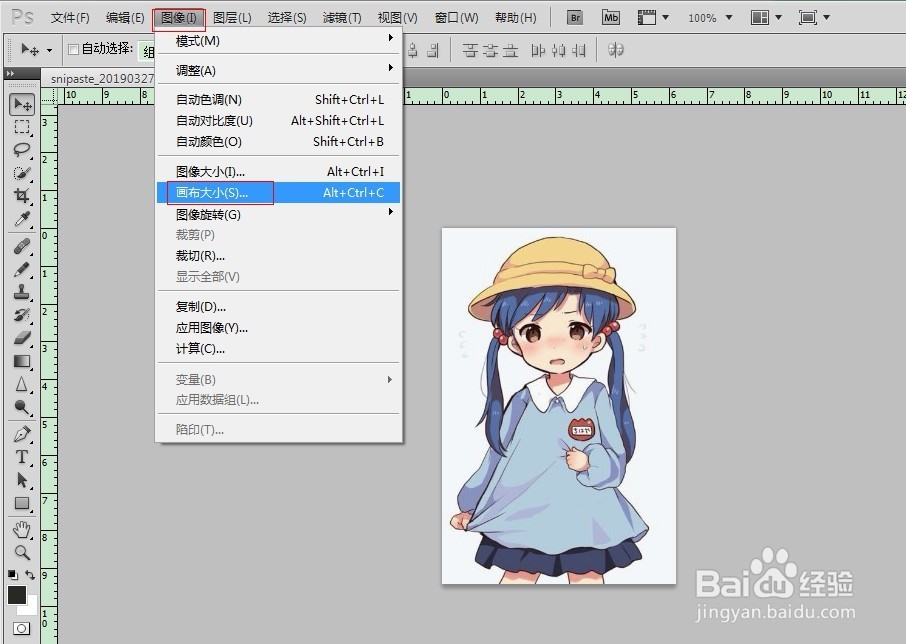The image size is (906, 644).
Task: Click Auto-Align Layers icon in options bar
Action: (616, 50)
